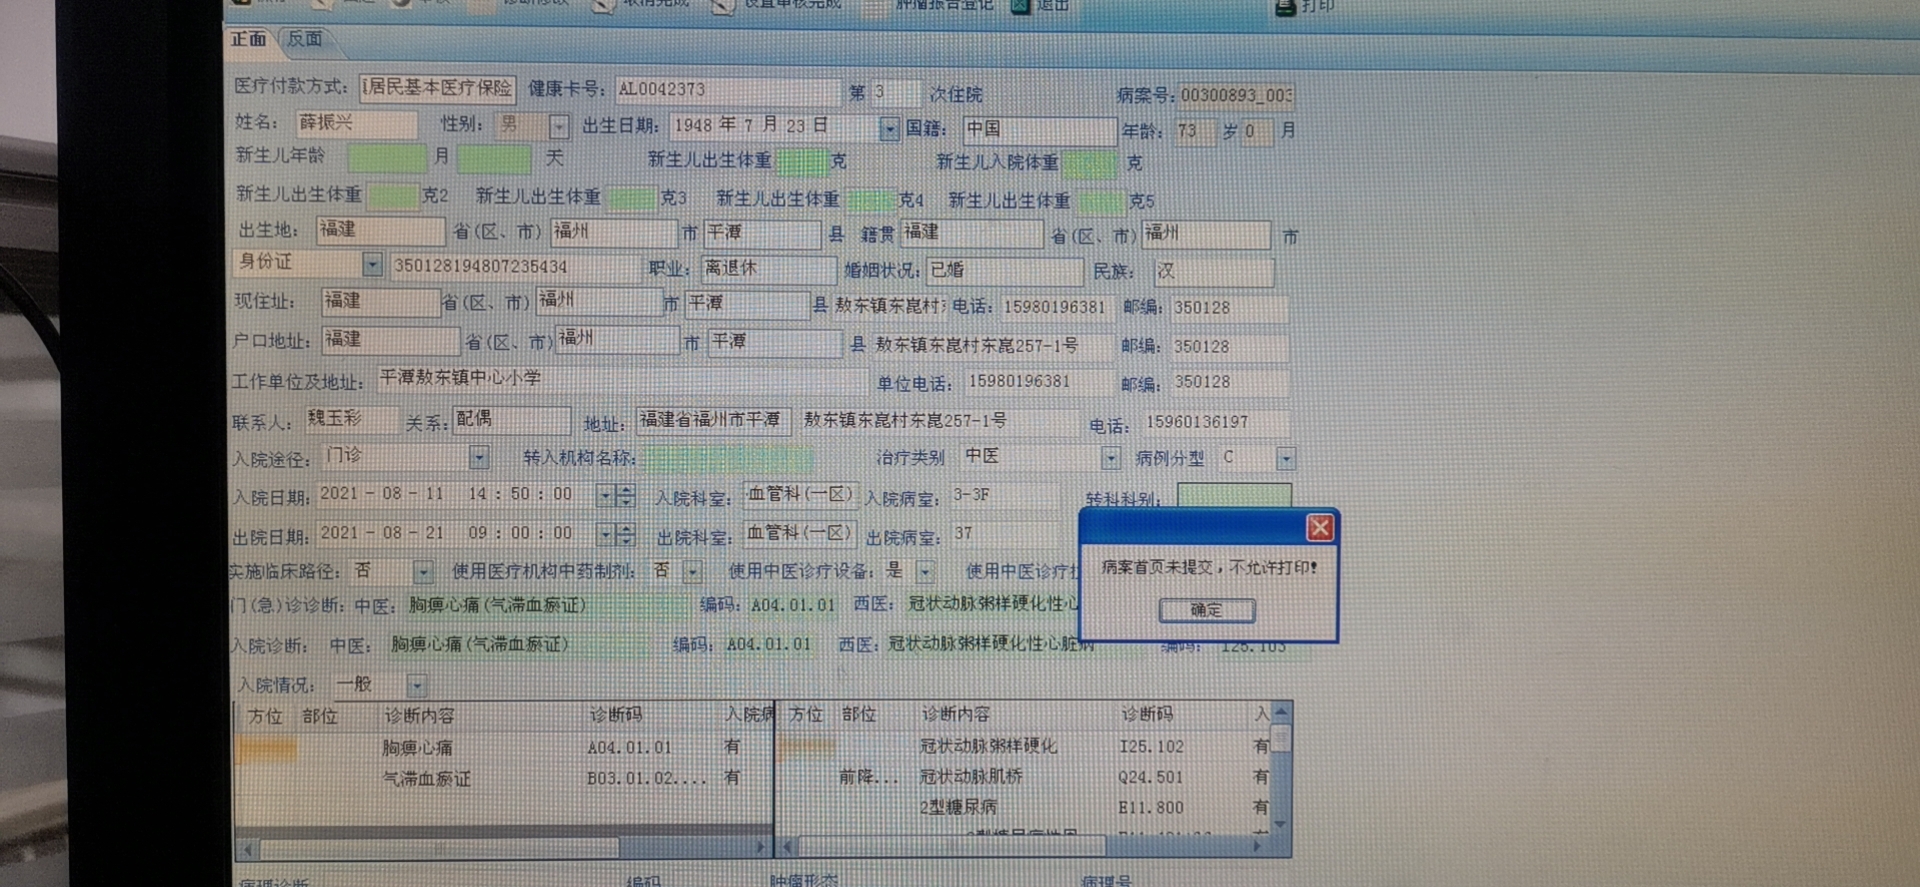This screenshot has height=887, width=1920.
Task: Click the 新生儿年龄 month field
Action: tap(388, 157)
